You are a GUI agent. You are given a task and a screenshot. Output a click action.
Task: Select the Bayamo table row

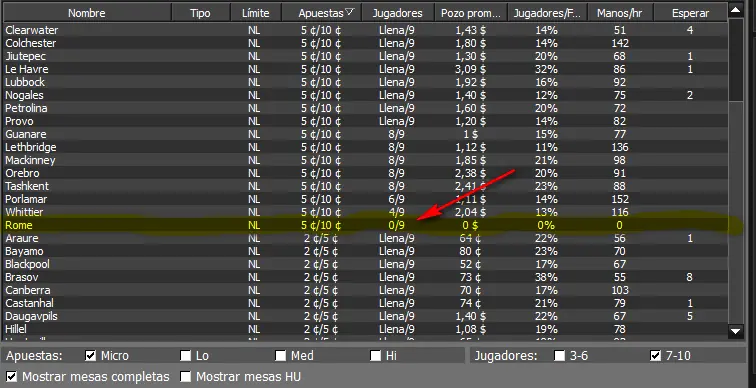(x=365, y=251)
